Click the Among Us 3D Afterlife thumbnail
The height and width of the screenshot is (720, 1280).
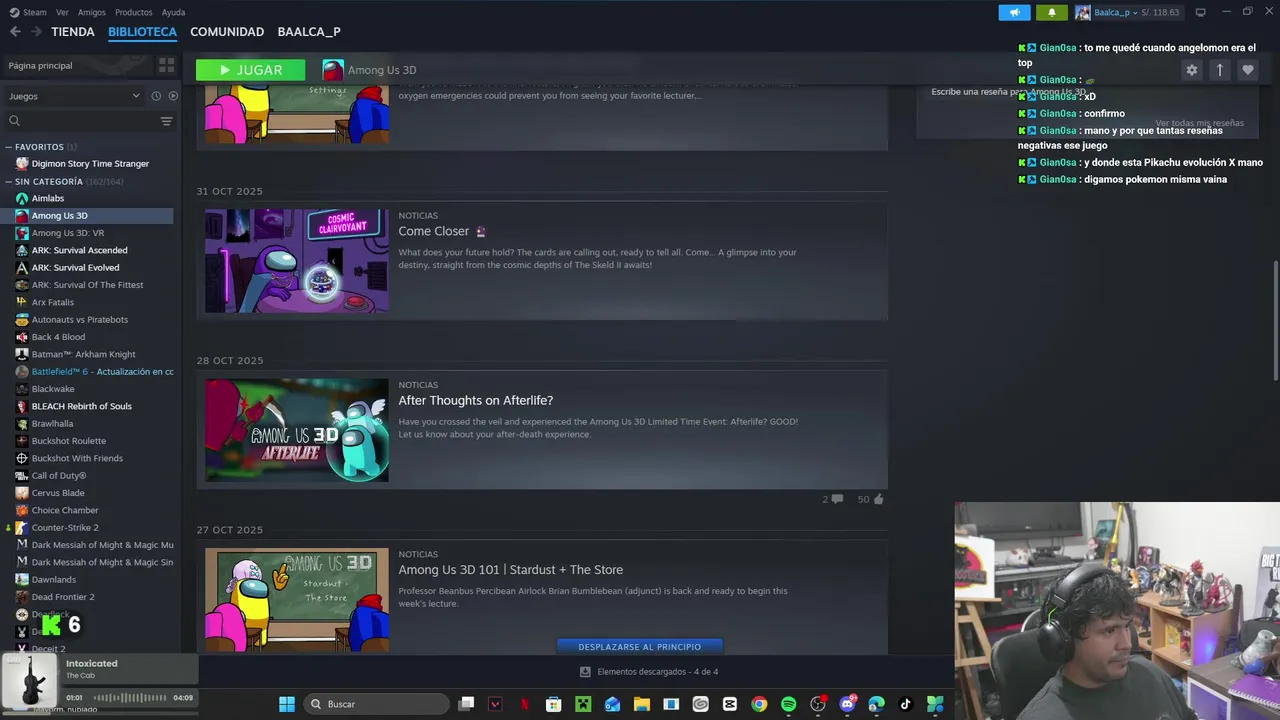[x=297, y=430]
